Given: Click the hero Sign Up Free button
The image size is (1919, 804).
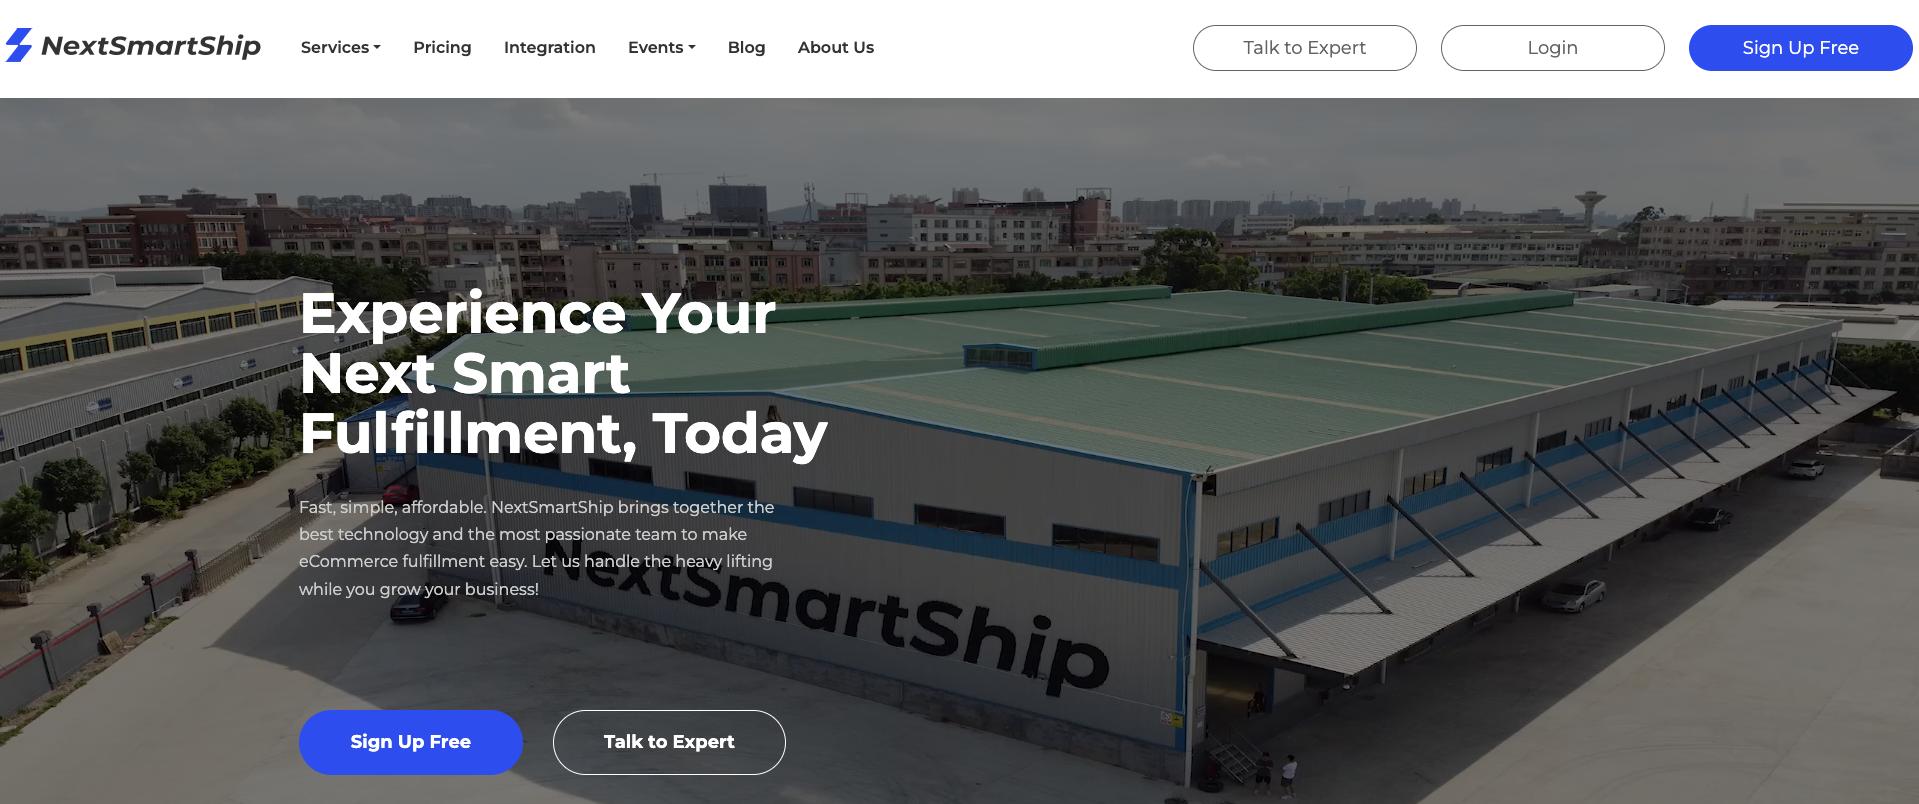Looking at the screenshot, I should click(x=411, y=742).
